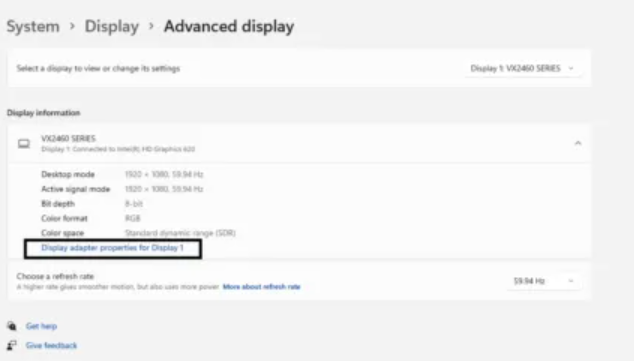Click the Advanced display heading
The height and width of the screenshot is (361, 634).
(229, 26)
